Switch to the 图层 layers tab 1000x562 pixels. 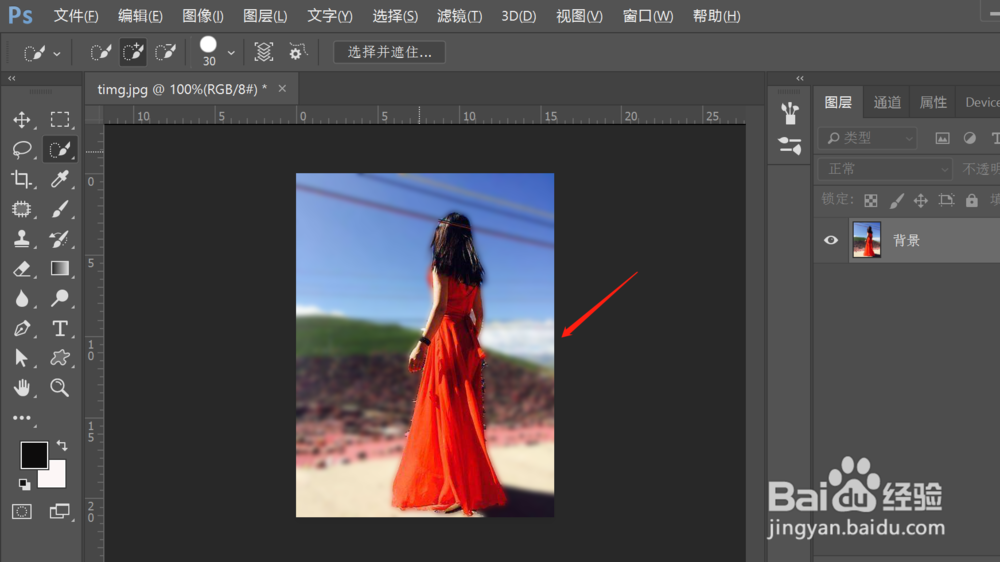pyautogui.click(x=838, y=103)
